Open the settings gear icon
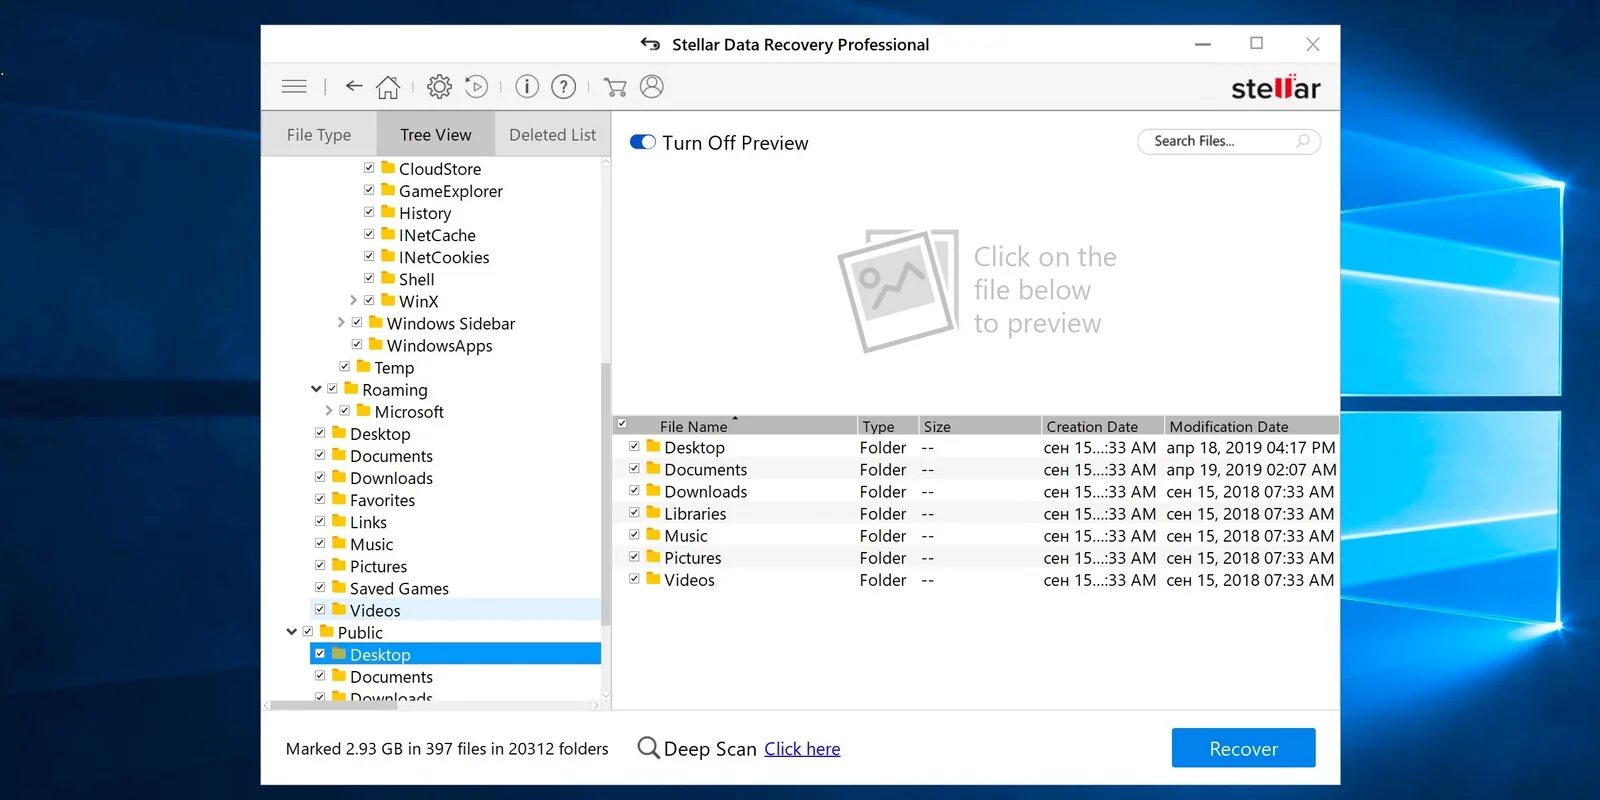 point(439,87)
